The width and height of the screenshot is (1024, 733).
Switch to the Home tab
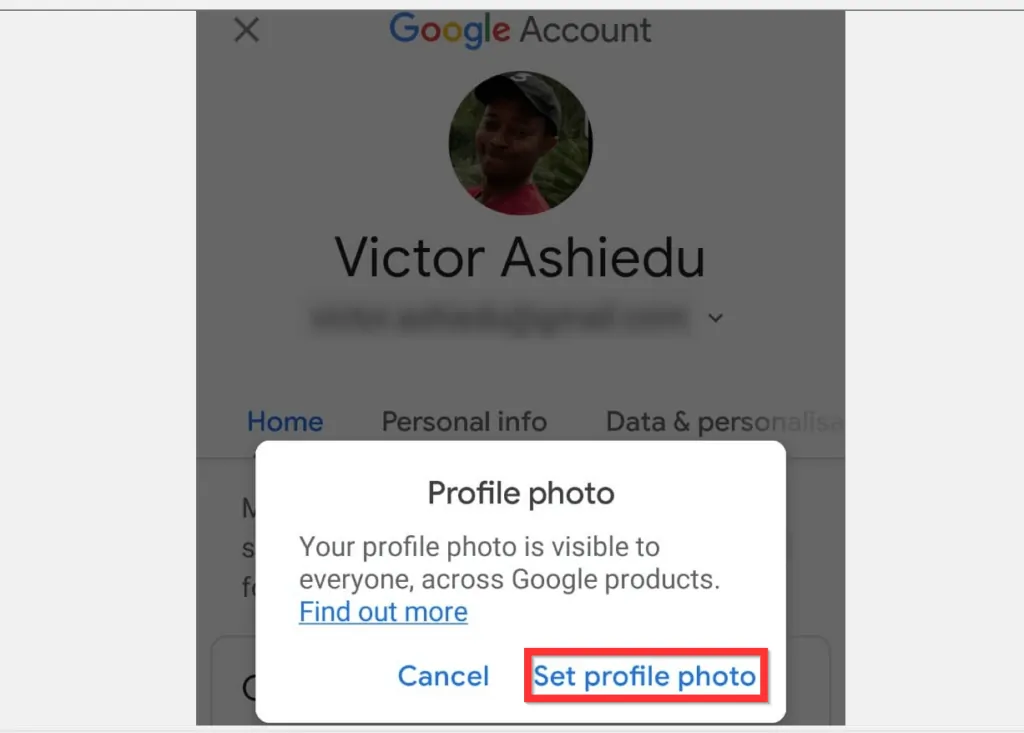(x=285, y=422)
